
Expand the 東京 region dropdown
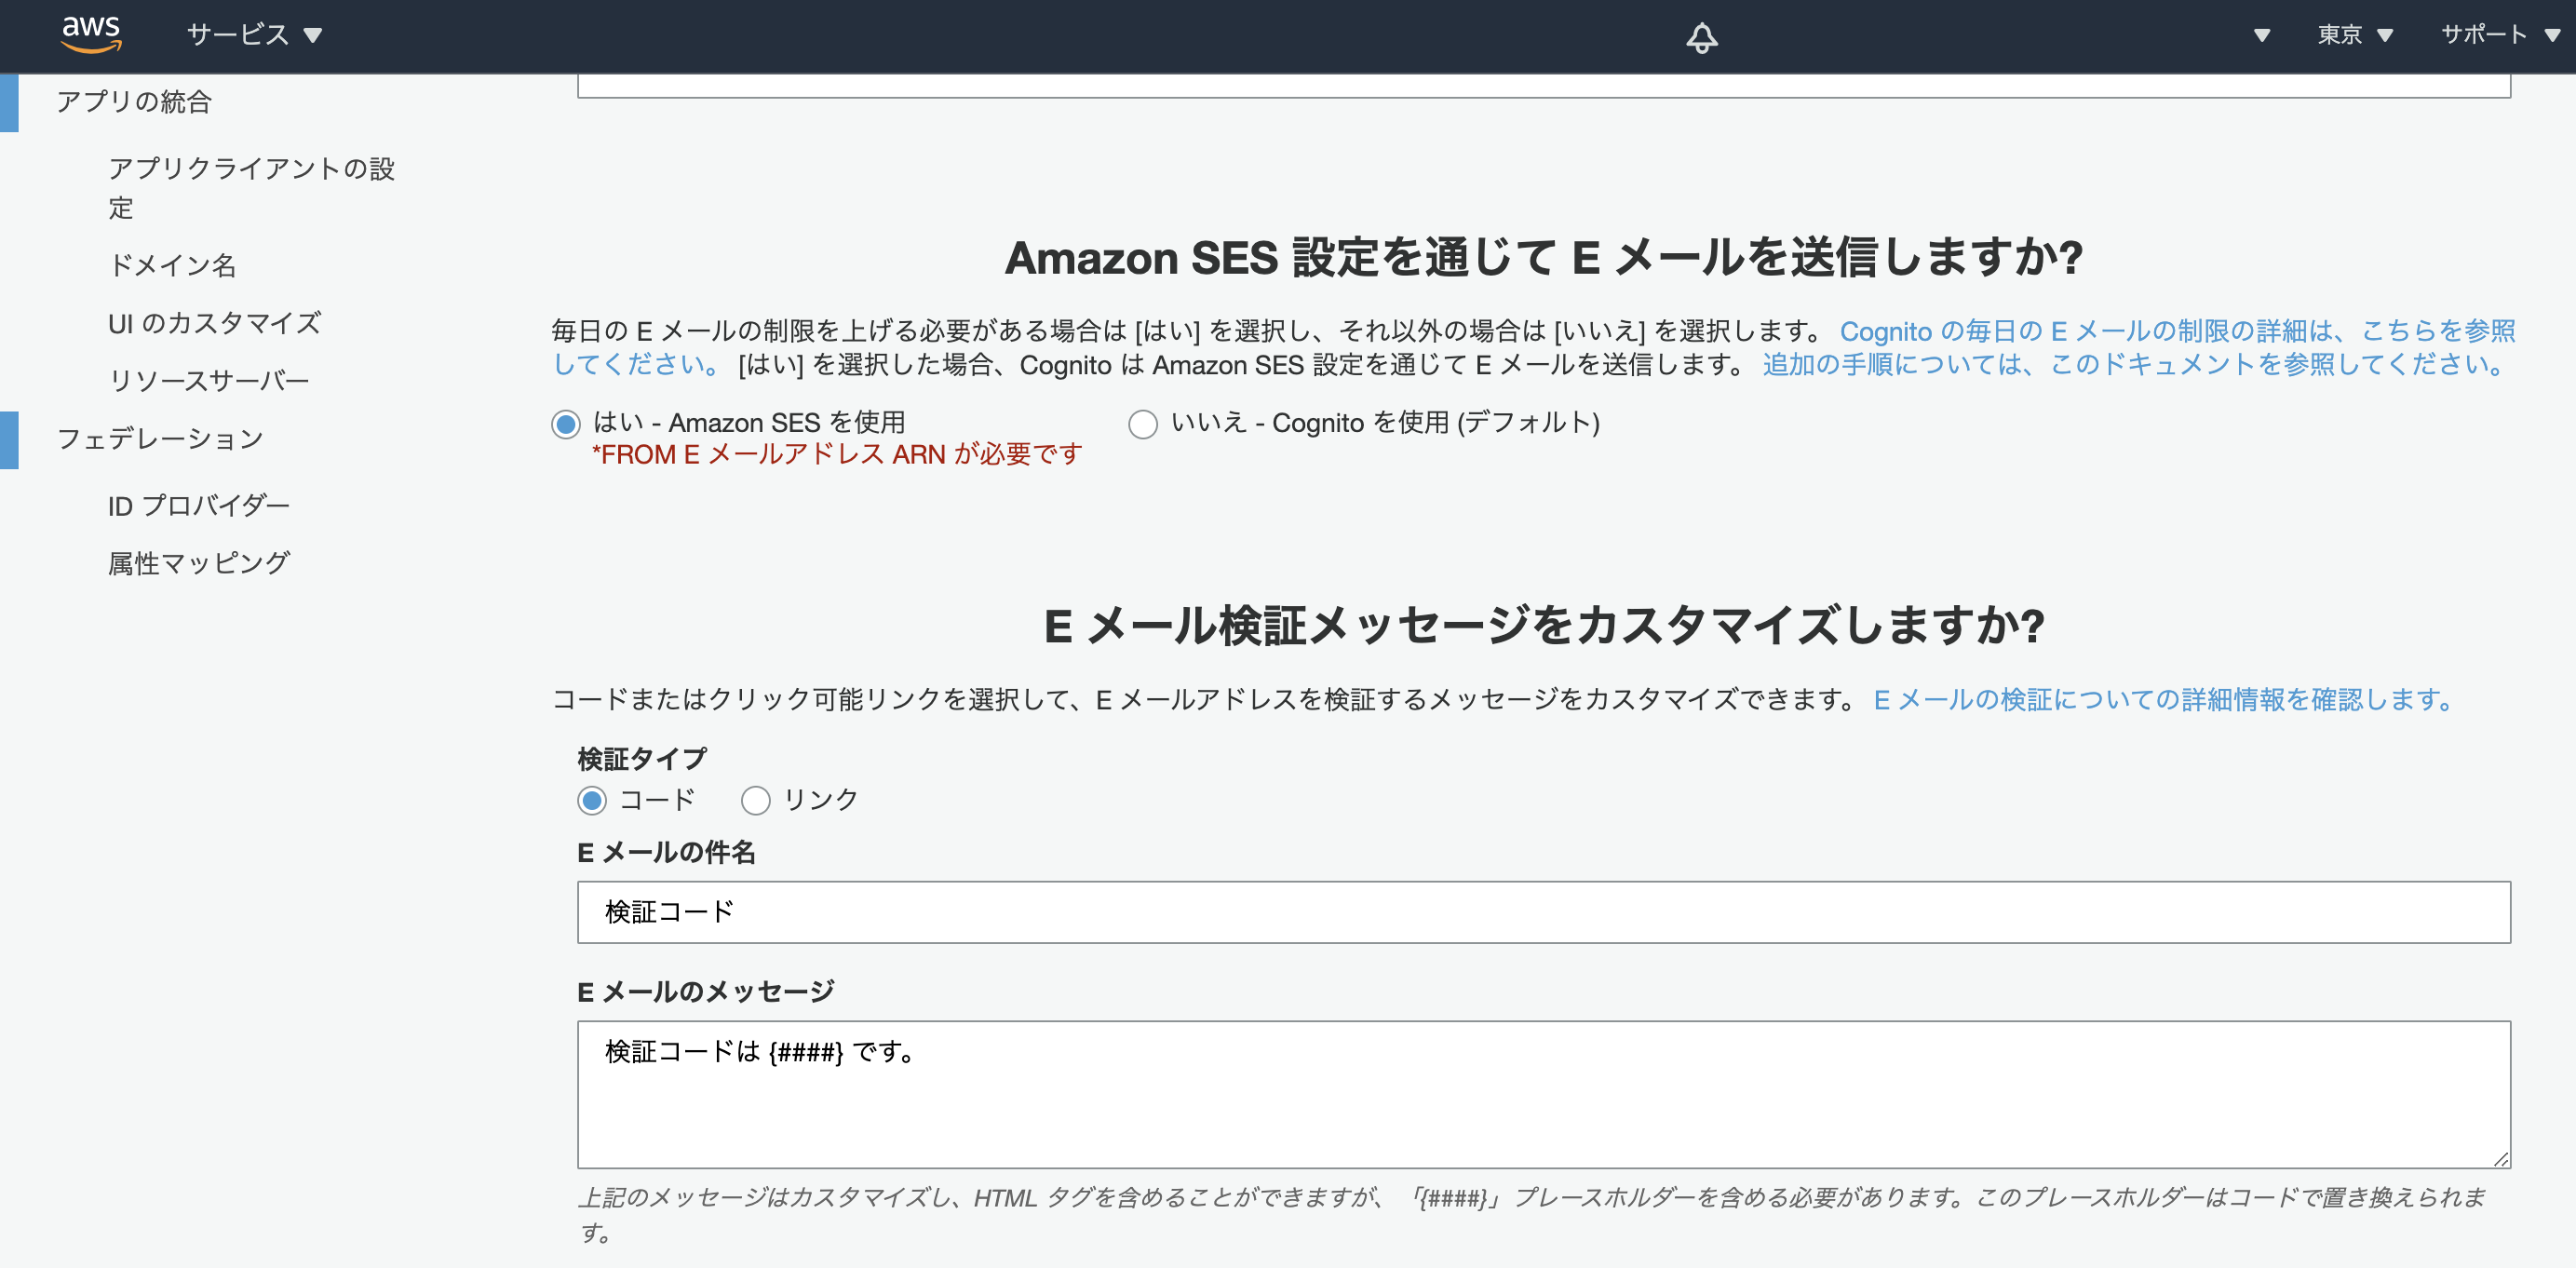tap(2354, 35)
